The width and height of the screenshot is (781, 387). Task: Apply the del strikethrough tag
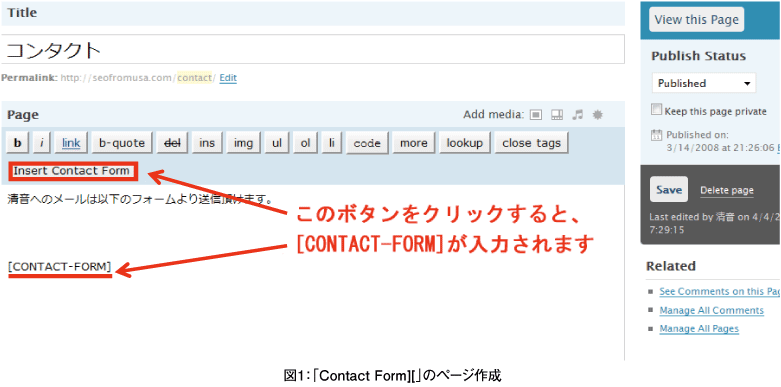click(172, 143)
